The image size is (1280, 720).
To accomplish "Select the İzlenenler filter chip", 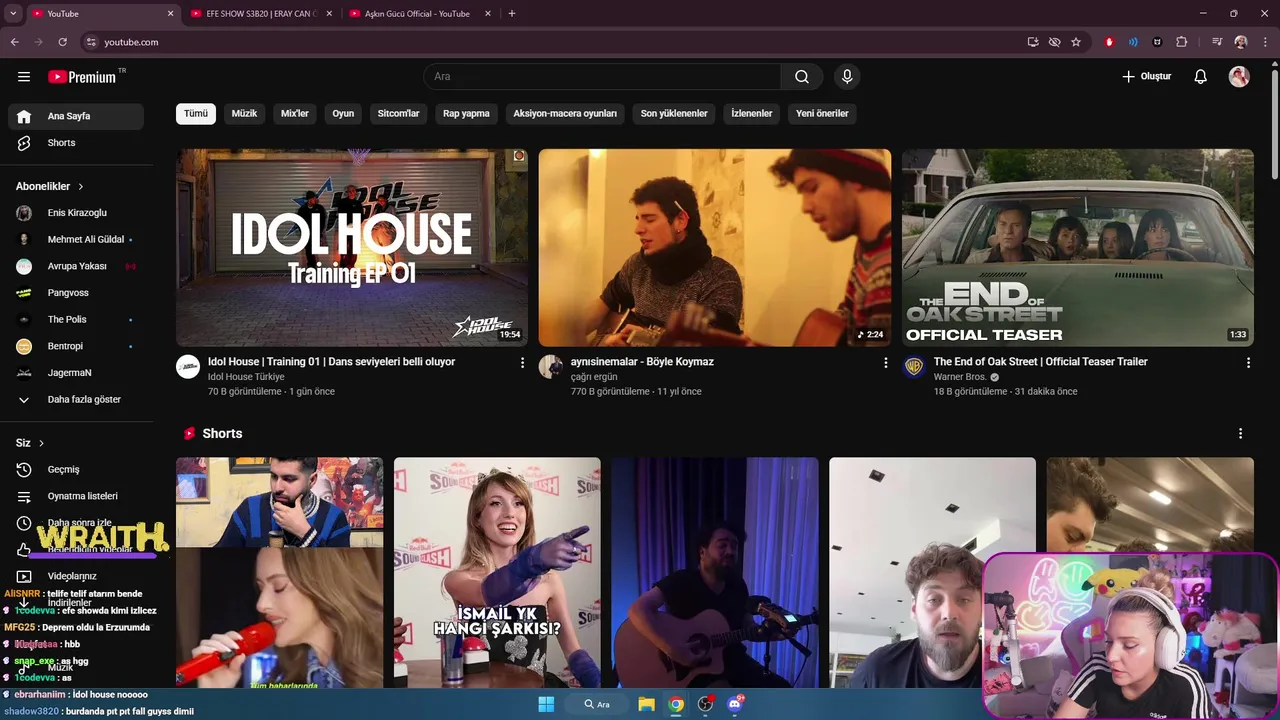I will pyautogui.click(x=752, y=114).
